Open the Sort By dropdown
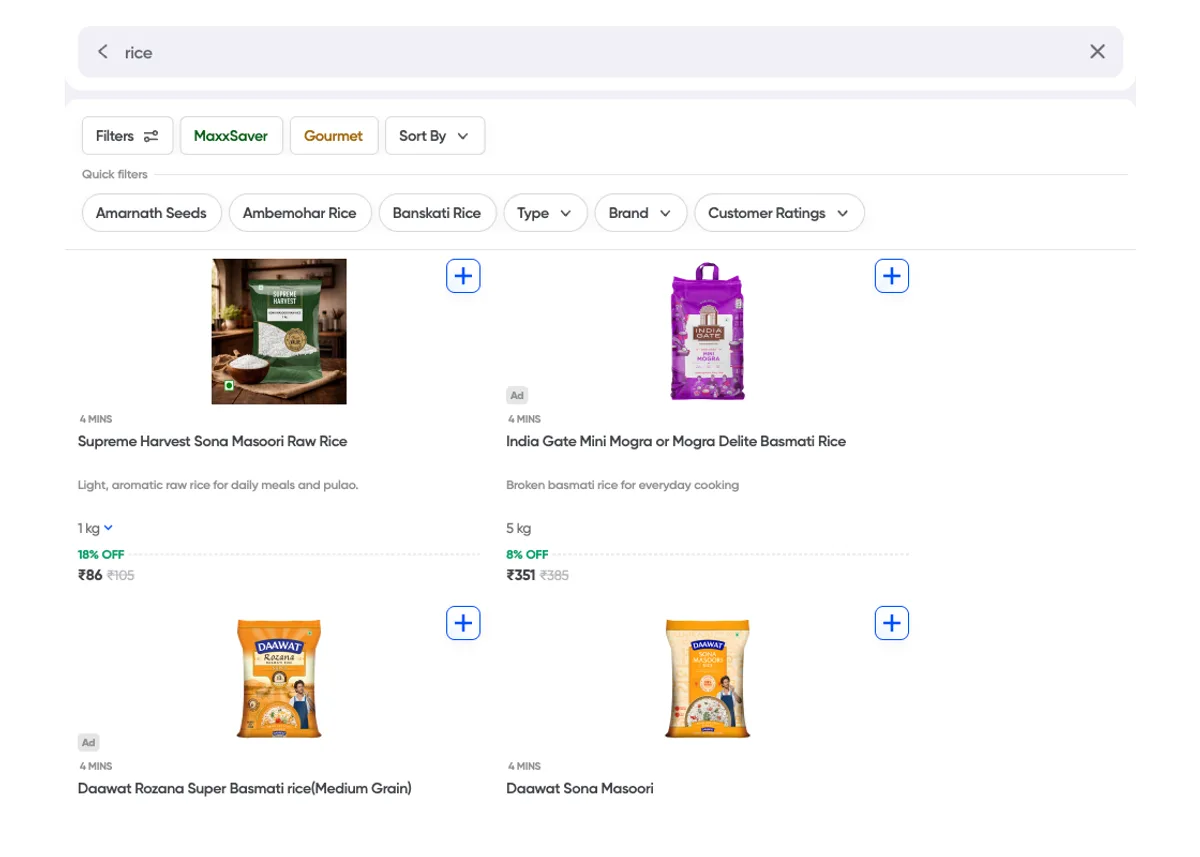Viewport: 1200px width, 857px height. [434, 136]
